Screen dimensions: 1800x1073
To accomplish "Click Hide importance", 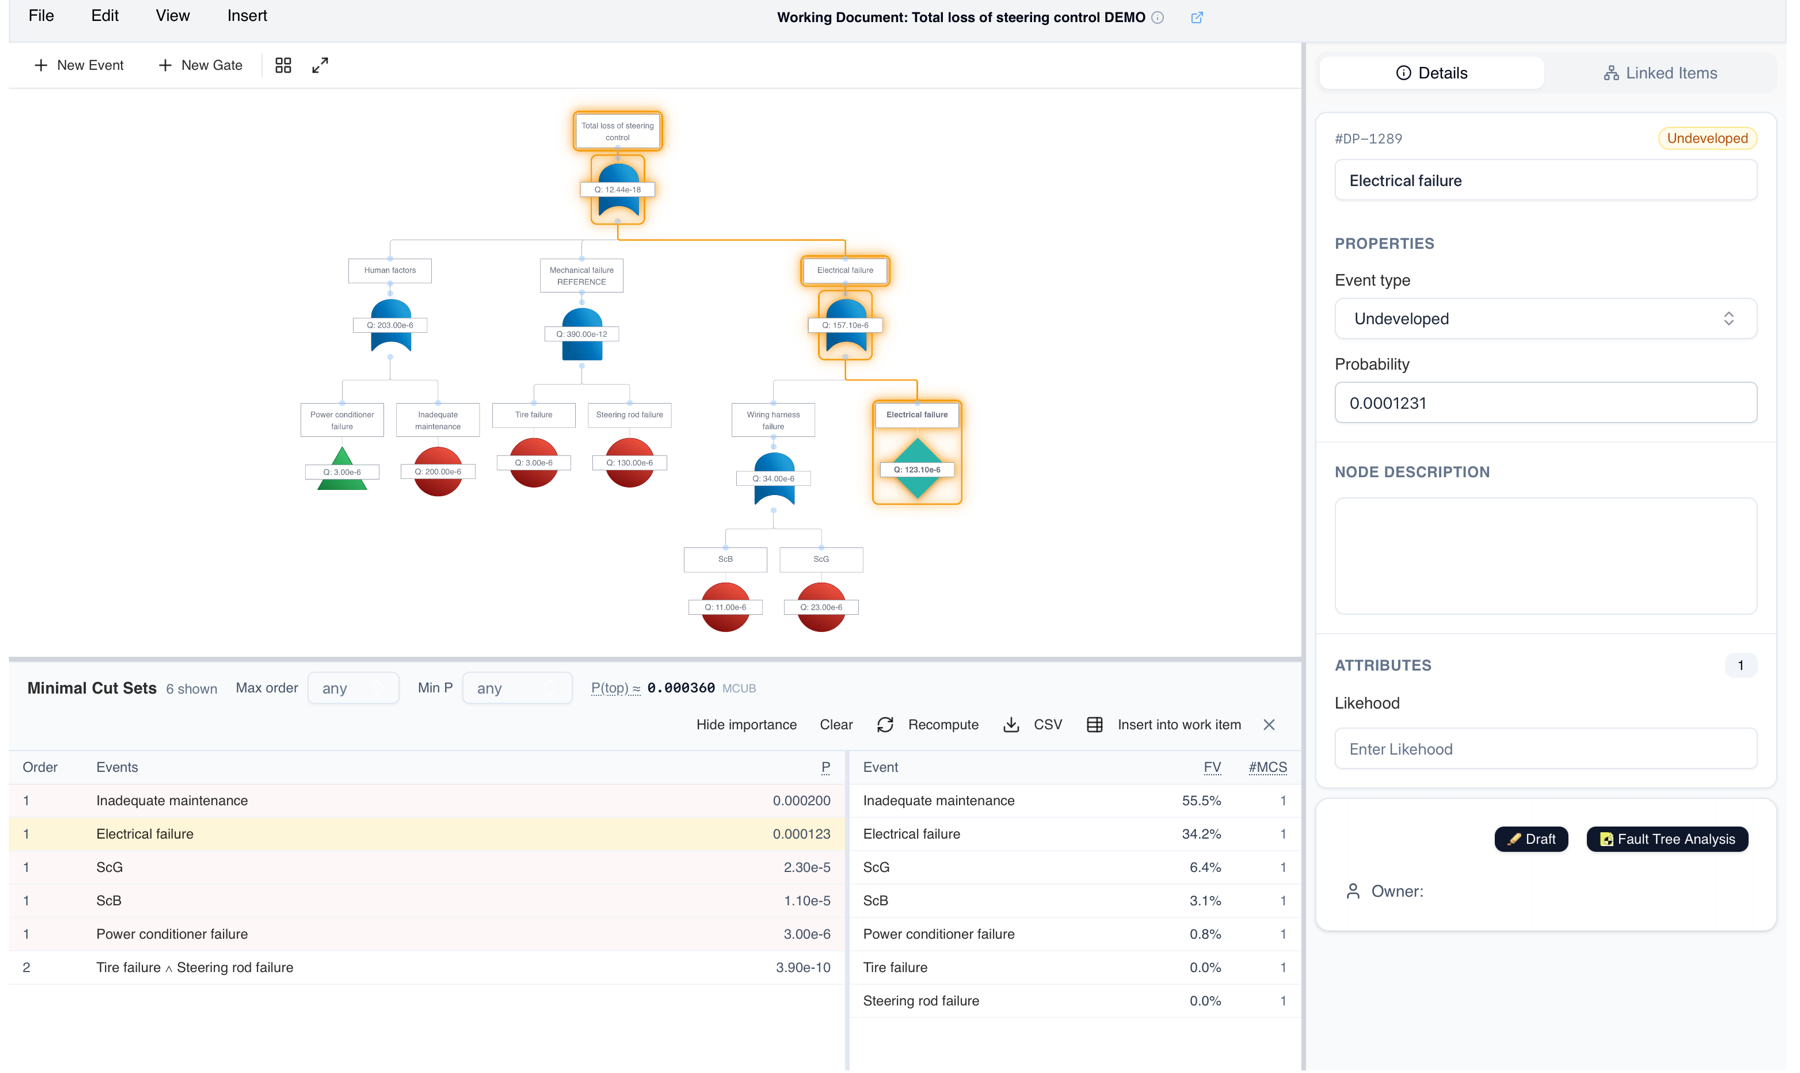I will [x=746, y=725].
